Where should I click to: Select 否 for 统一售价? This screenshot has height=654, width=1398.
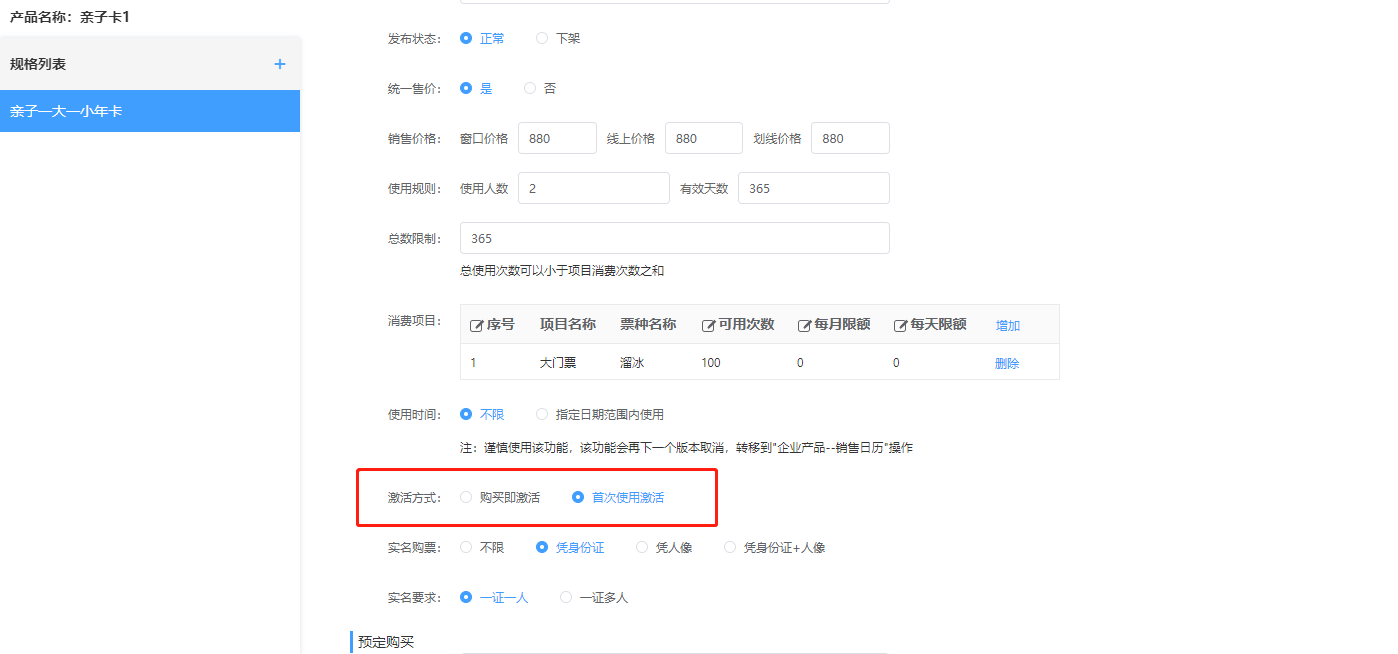530,88
